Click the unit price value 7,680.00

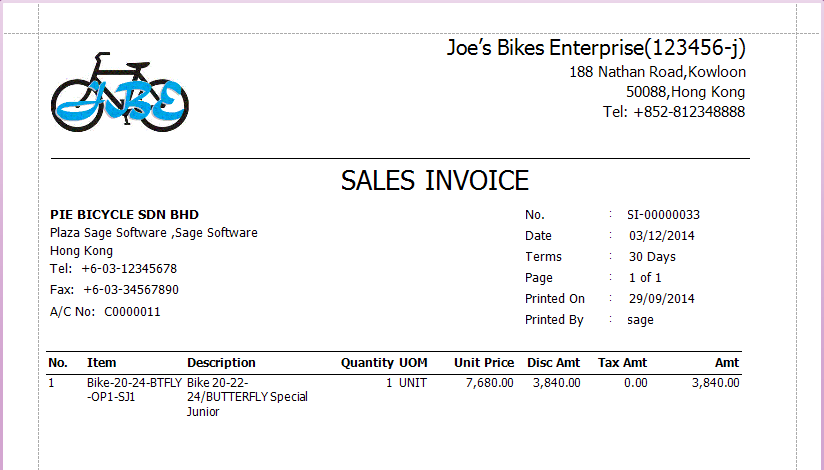[x=490, y=383]
